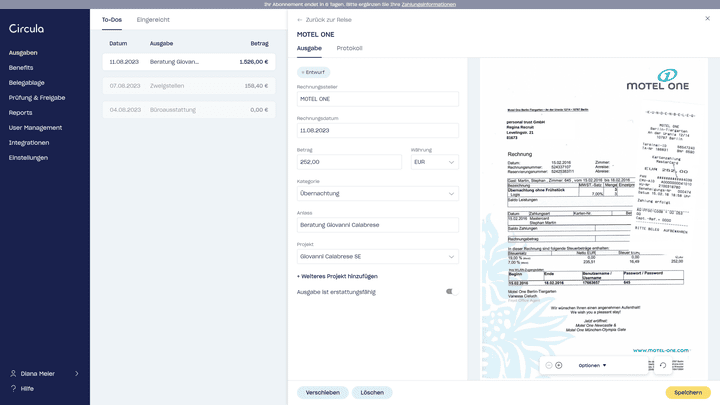
Task: Switch to the Eingereicht tab
Action: point(152,19)
